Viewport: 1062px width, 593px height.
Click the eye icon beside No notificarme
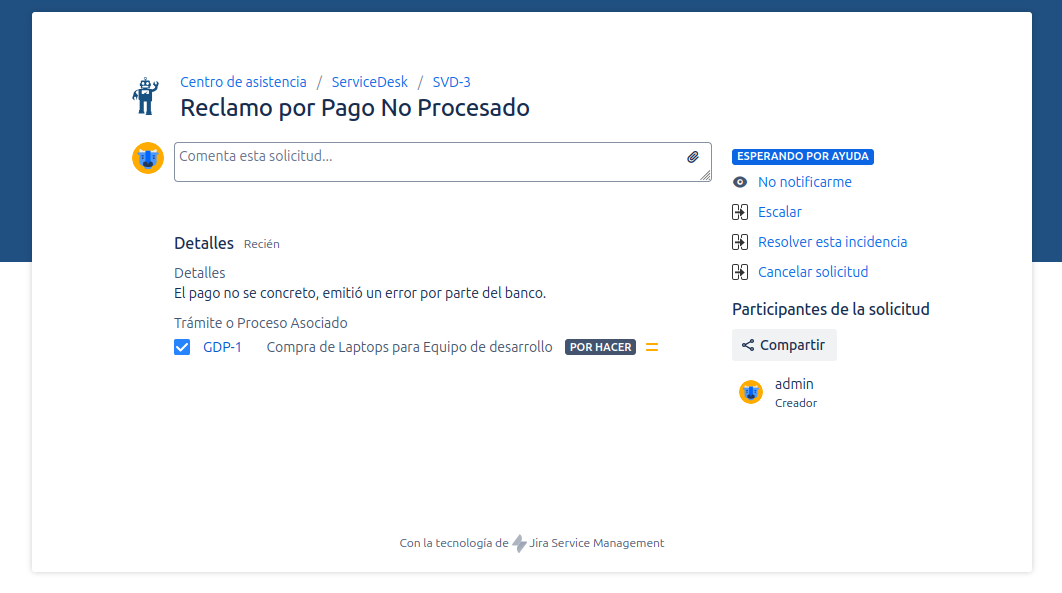pyautogui.click(x=739, y=182)
